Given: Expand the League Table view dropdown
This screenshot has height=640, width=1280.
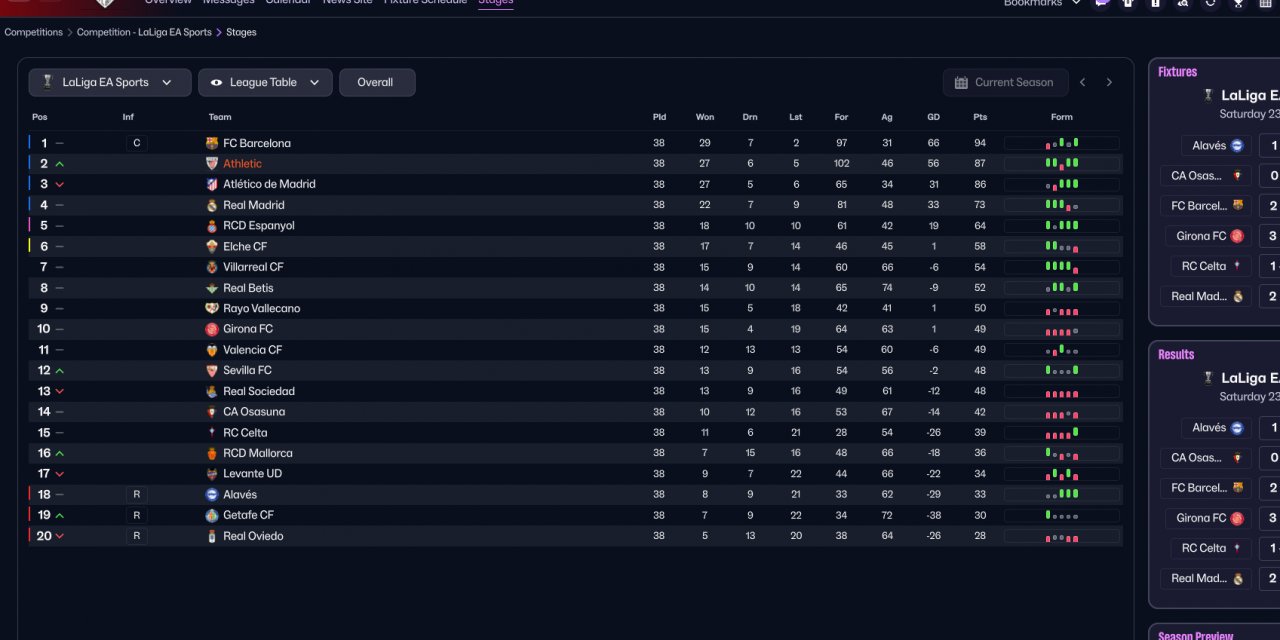Looking at the screenshot, I should pyautogui.click(x=265, y=82).
